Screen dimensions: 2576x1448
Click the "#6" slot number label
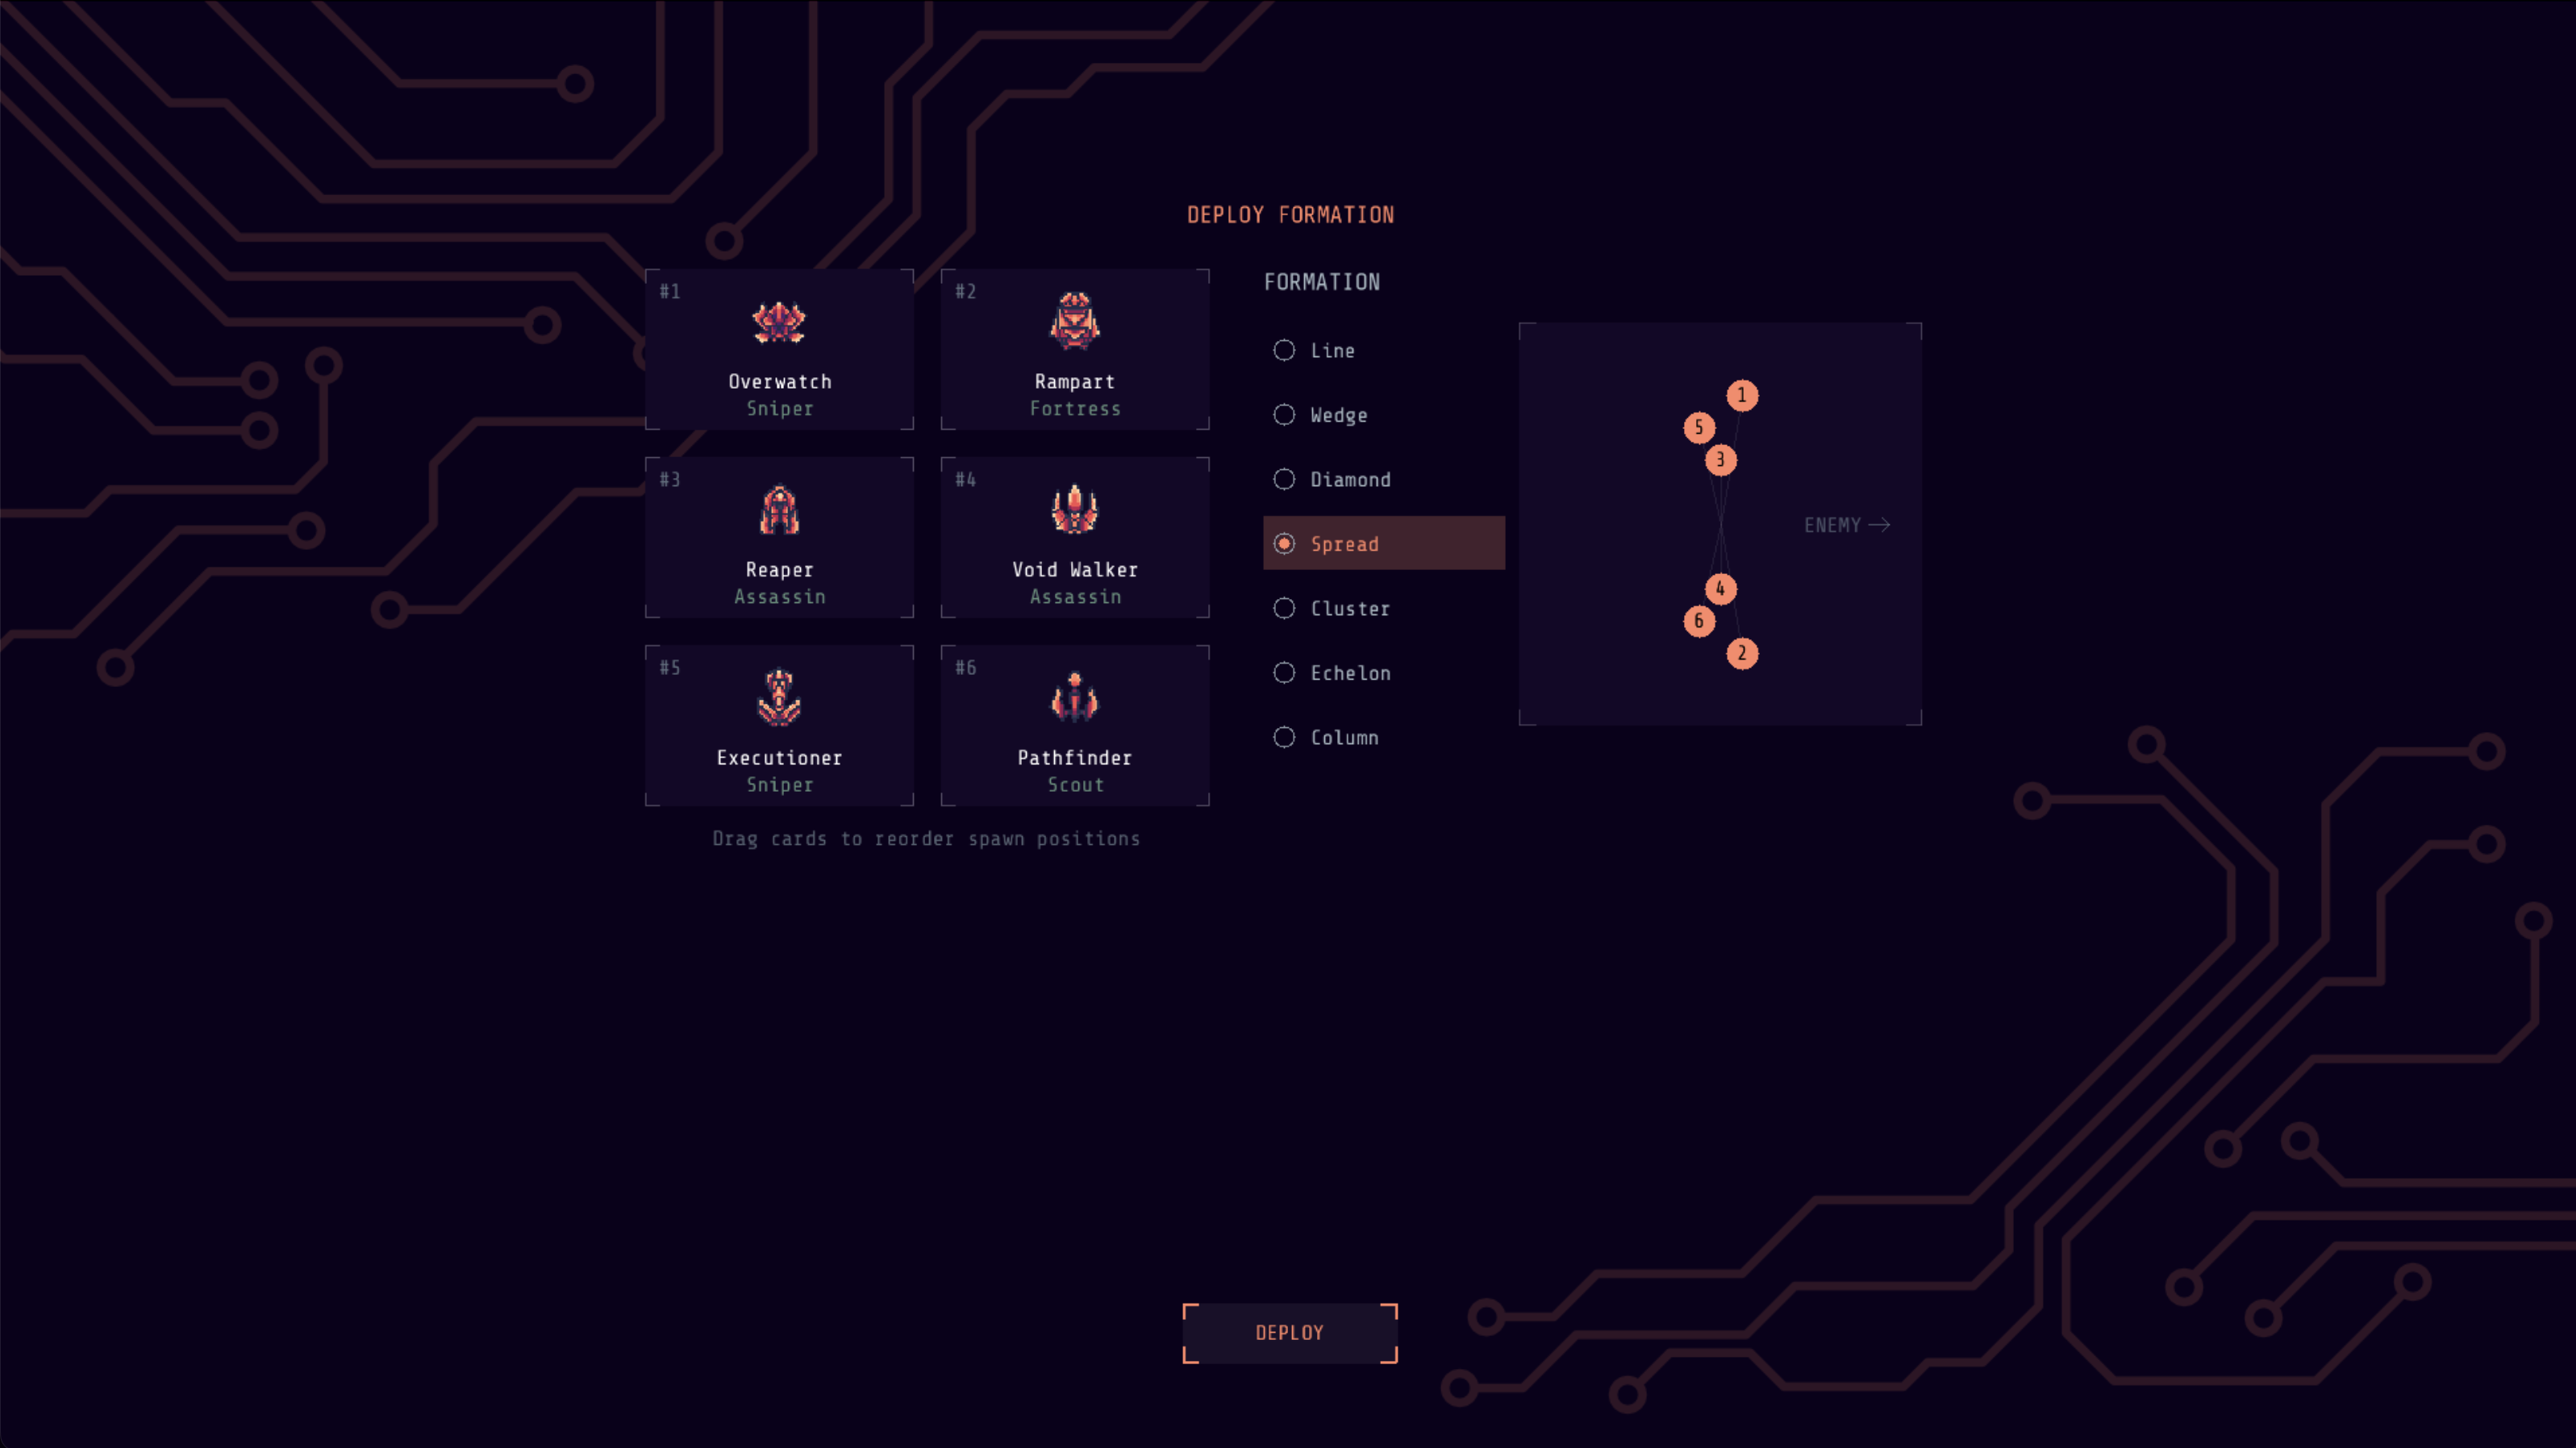coord(965,668)
